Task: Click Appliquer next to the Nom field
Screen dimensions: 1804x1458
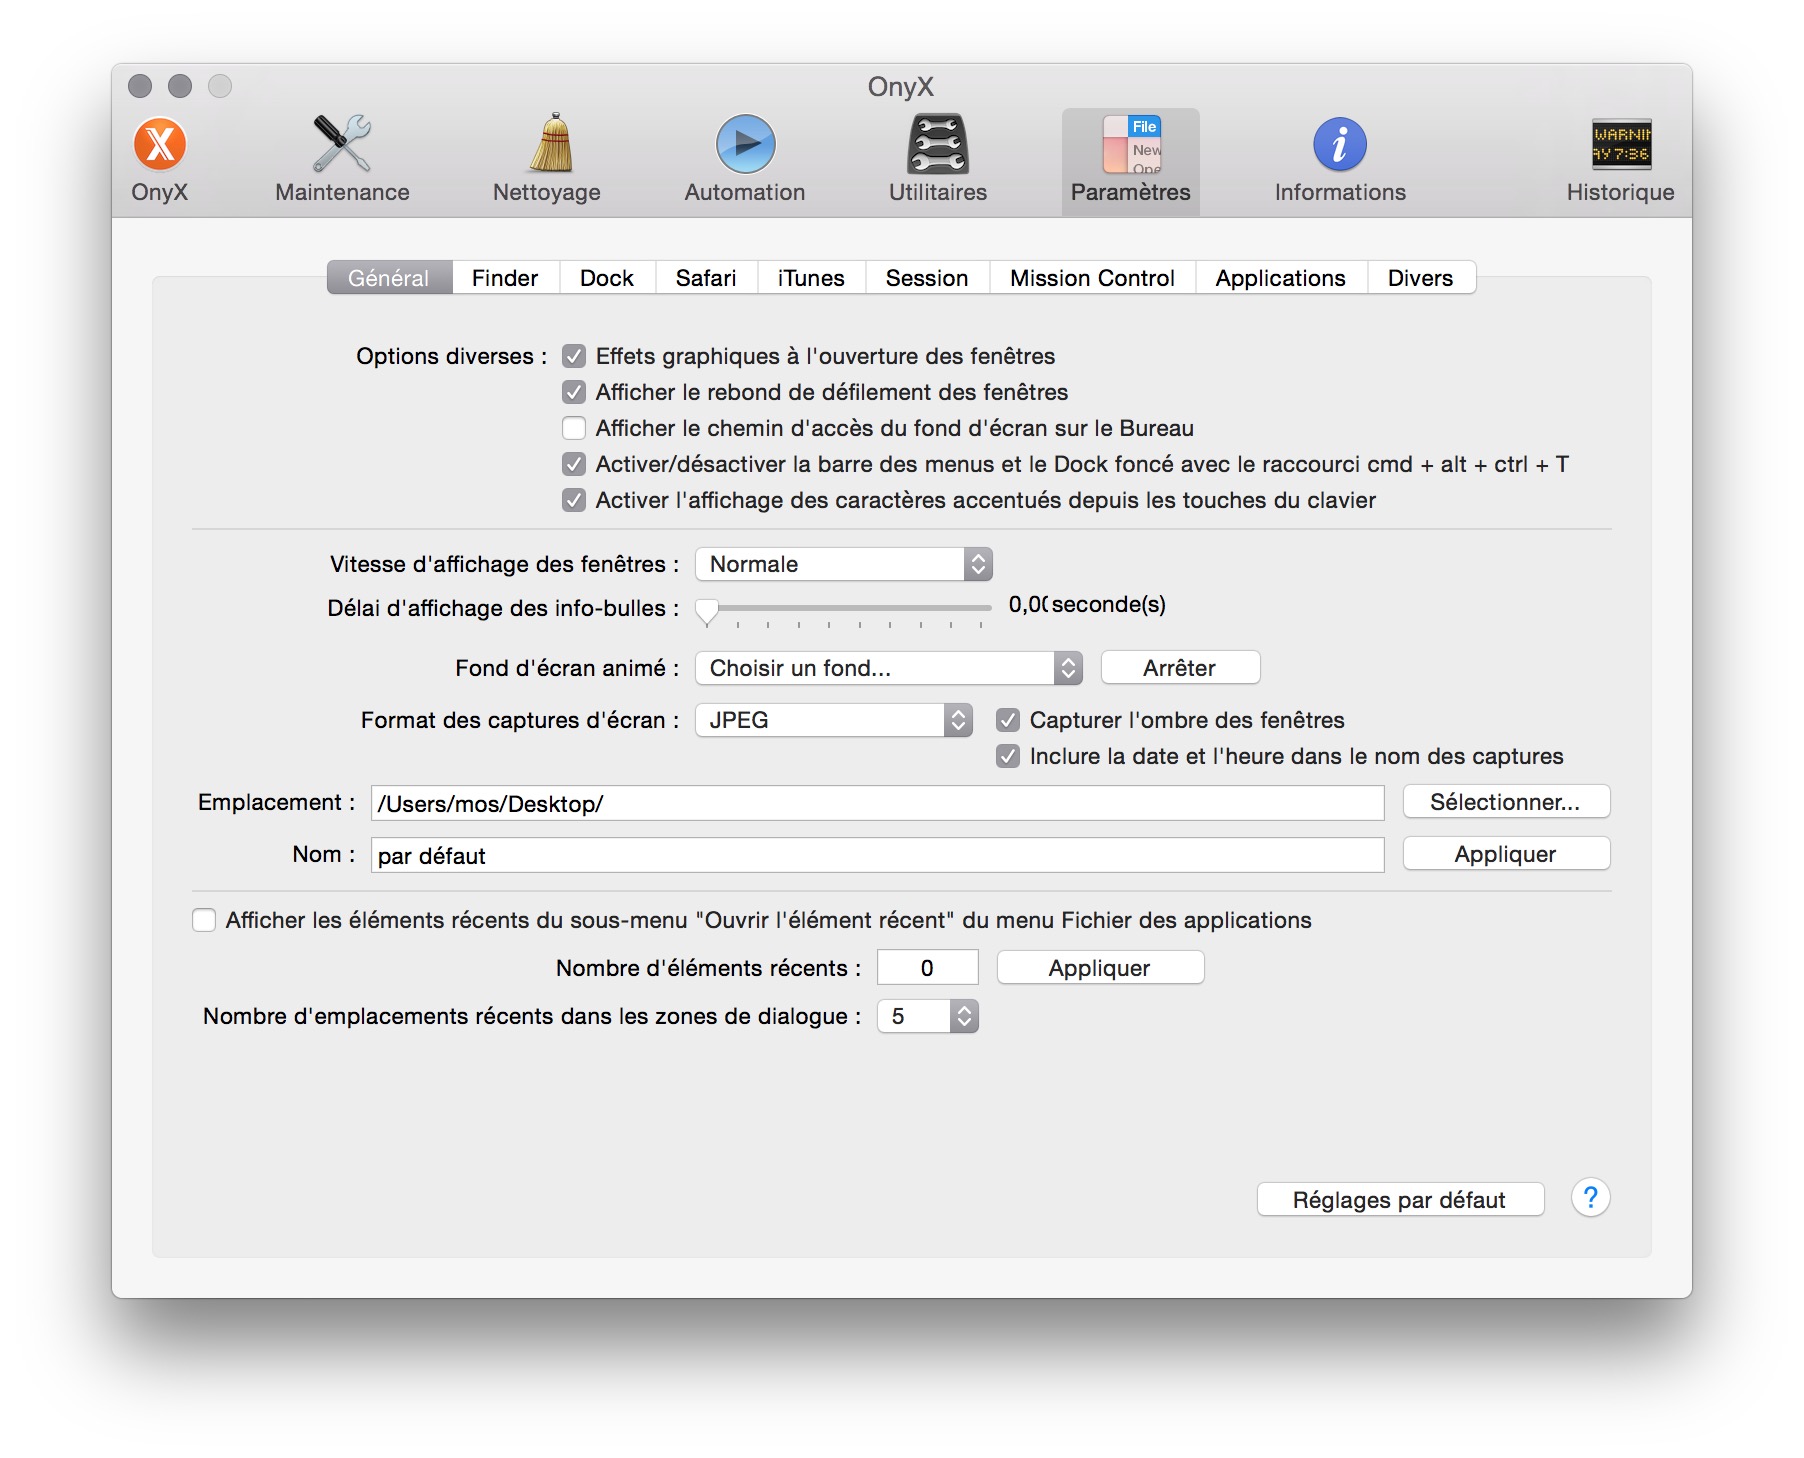Action: [1506, 854]
